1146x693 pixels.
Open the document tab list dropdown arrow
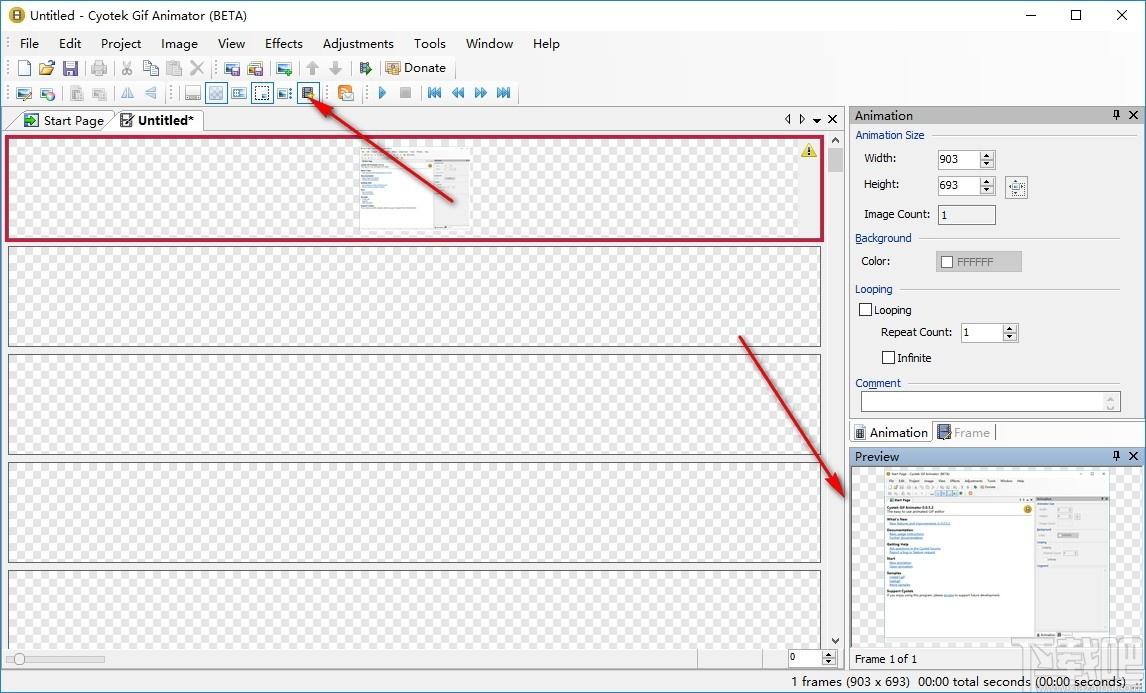click(x=817, y=120)
